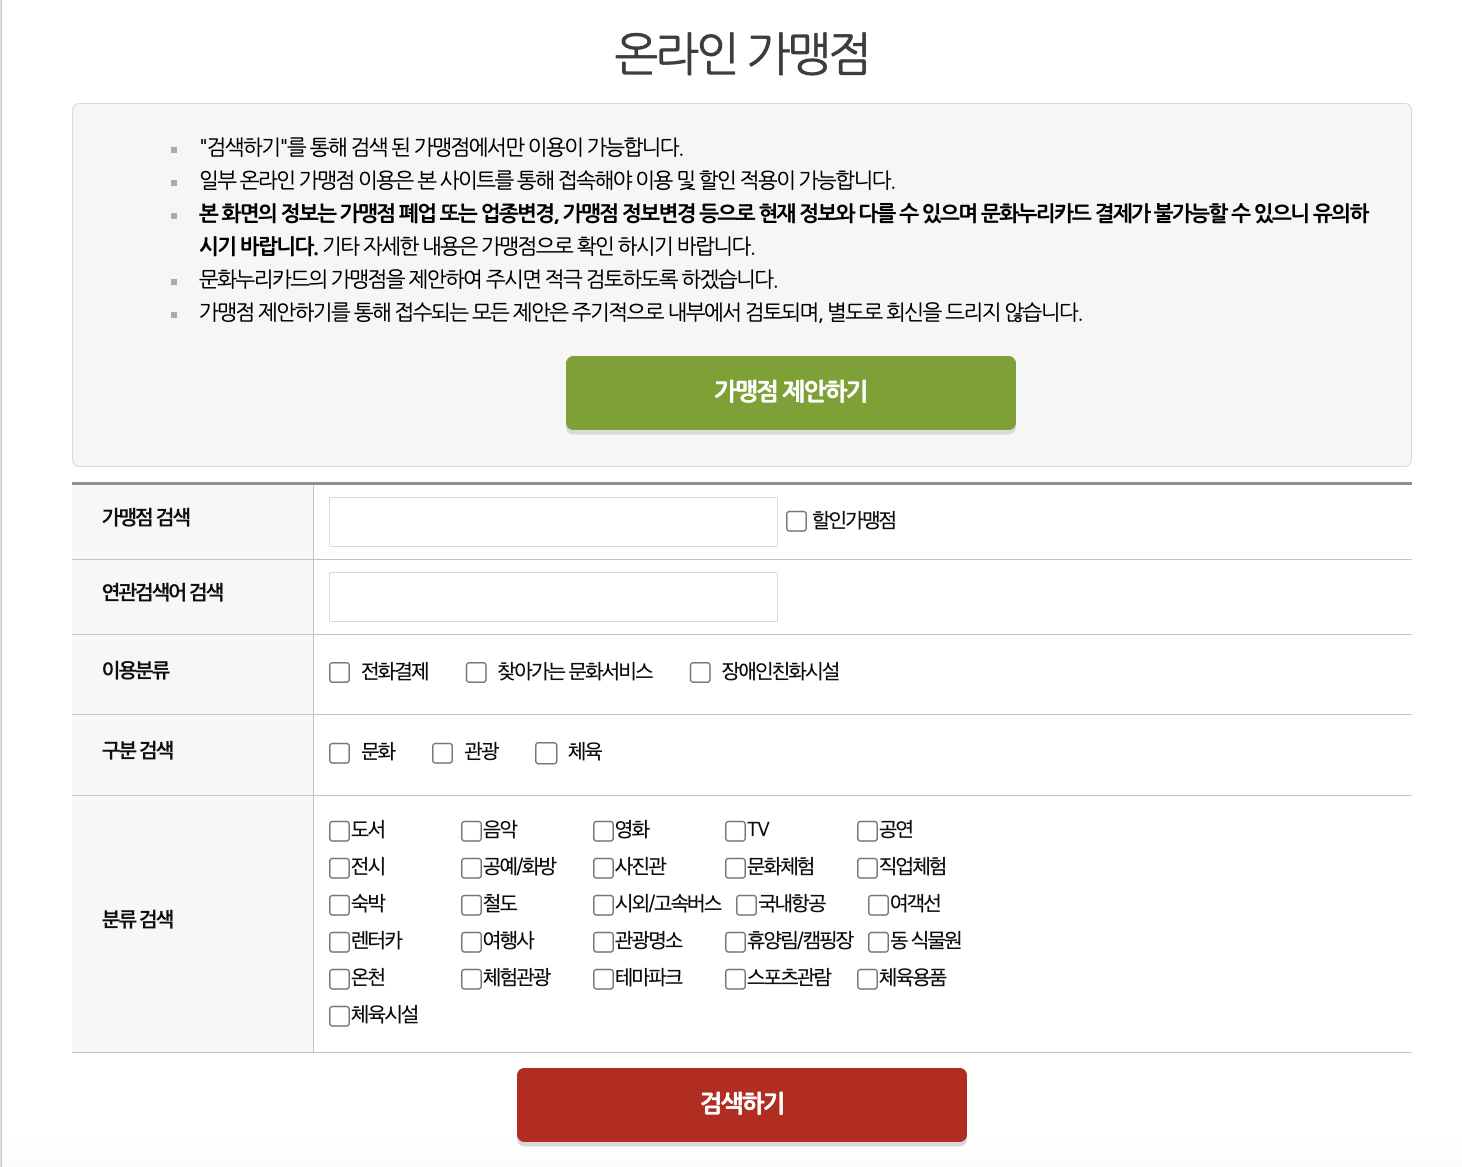This screenshot has height=1167, width=1462.
Task: Click the 연관검색어 검색 input field
Action: tap(552, 596)
